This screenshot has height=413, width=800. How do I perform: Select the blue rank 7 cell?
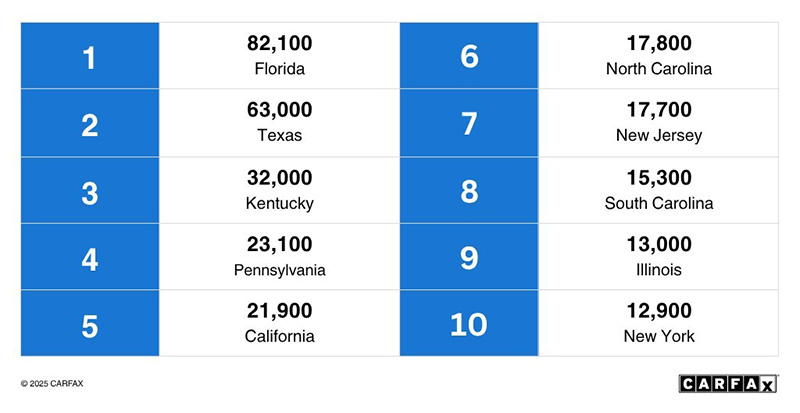(x=469, y=123)
